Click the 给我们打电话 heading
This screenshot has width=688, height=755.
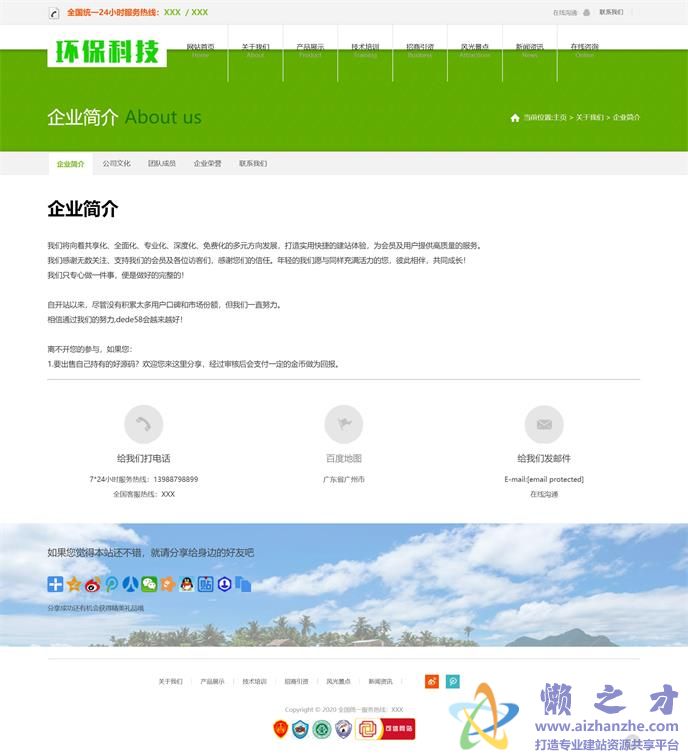coord(143,458)
